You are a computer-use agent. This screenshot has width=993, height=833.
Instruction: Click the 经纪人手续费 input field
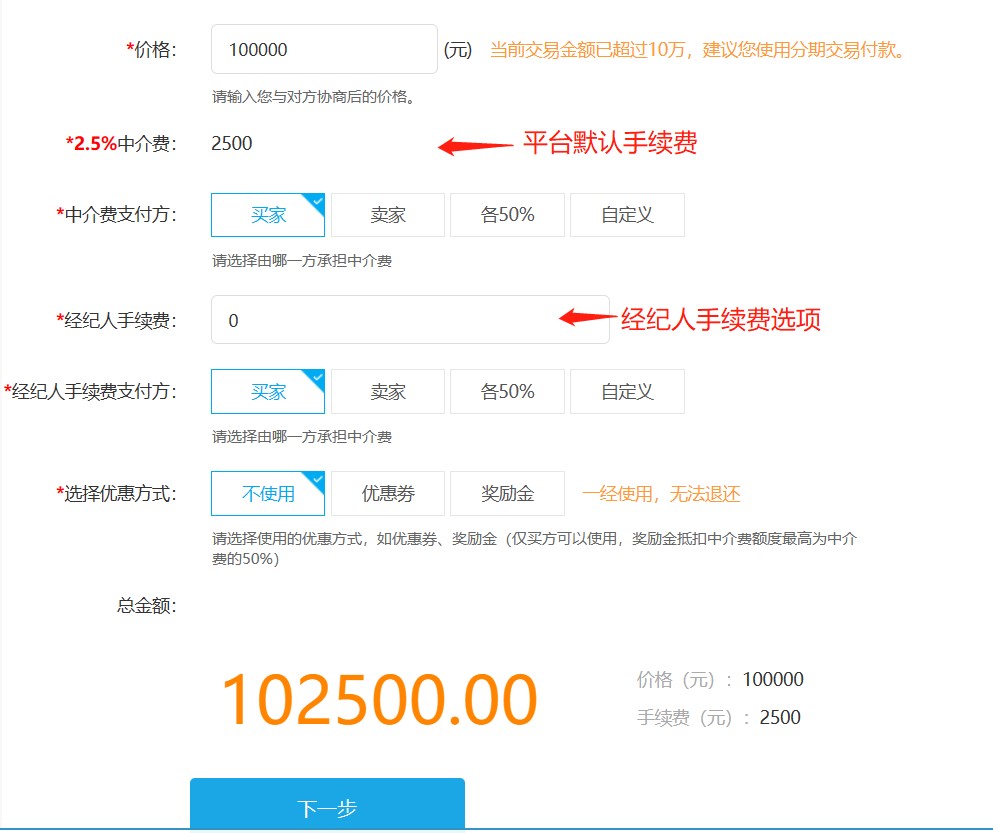click(409, 320)
